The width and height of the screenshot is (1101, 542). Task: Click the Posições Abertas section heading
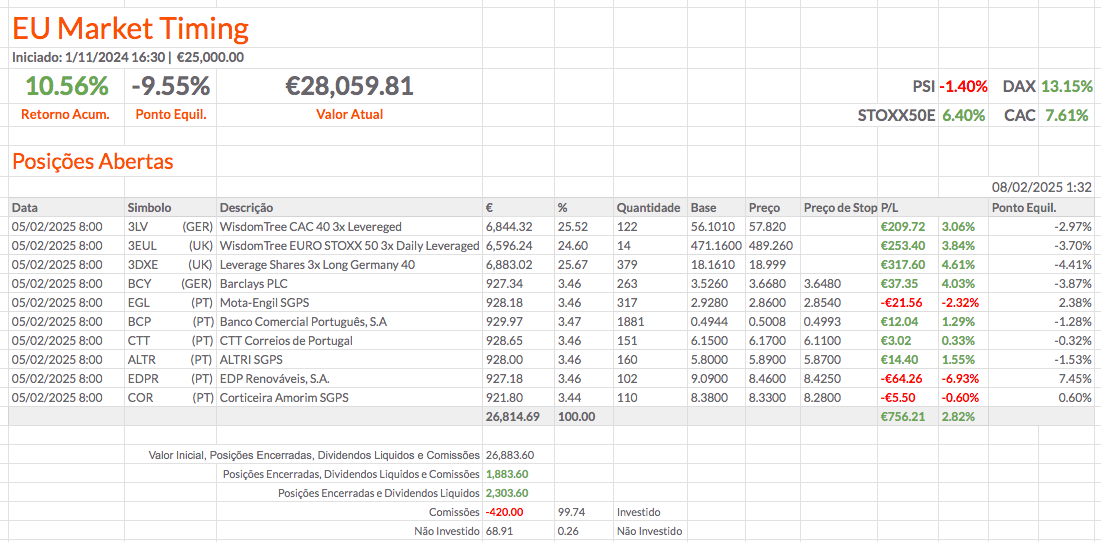tap(92, 161)
